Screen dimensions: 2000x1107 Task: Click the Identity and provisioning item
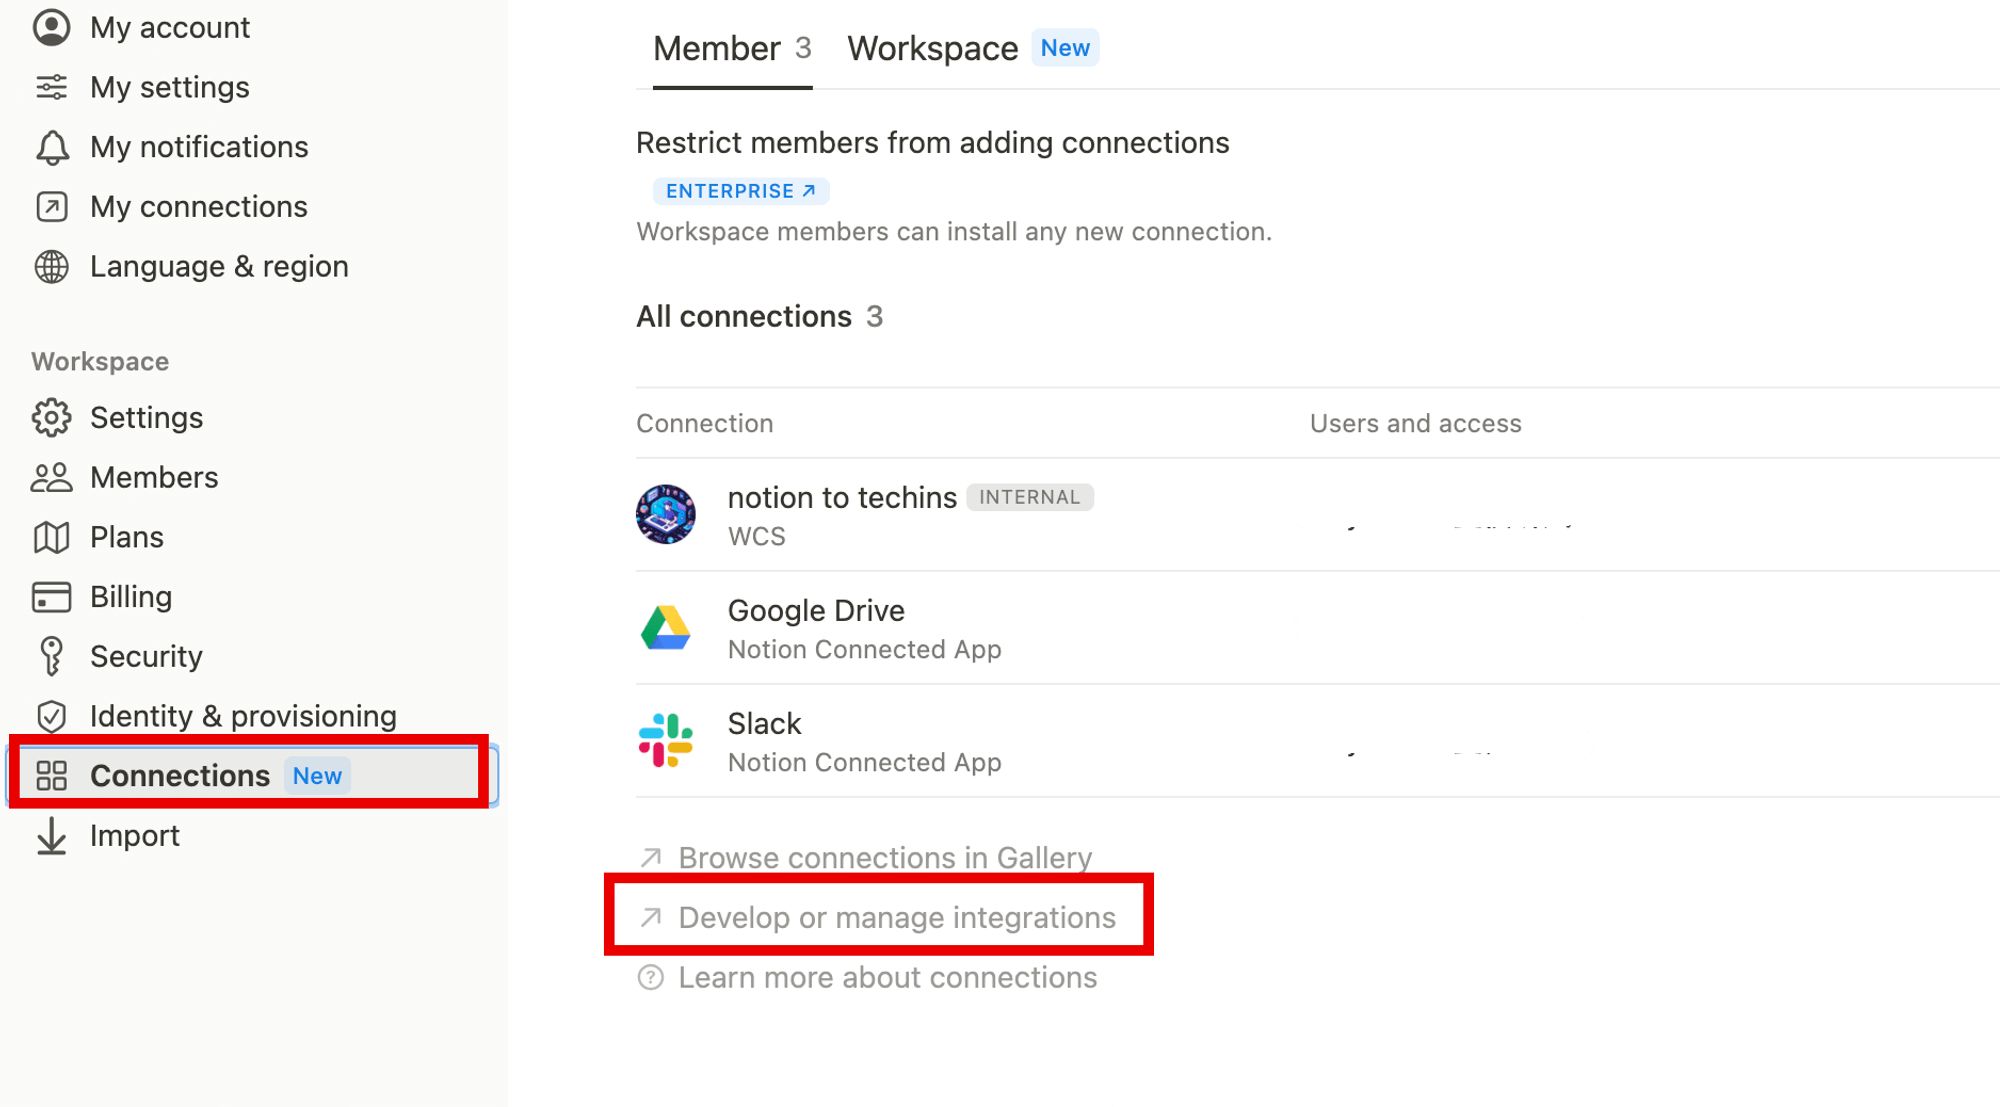pyautogui.click(x=244, y=714)
